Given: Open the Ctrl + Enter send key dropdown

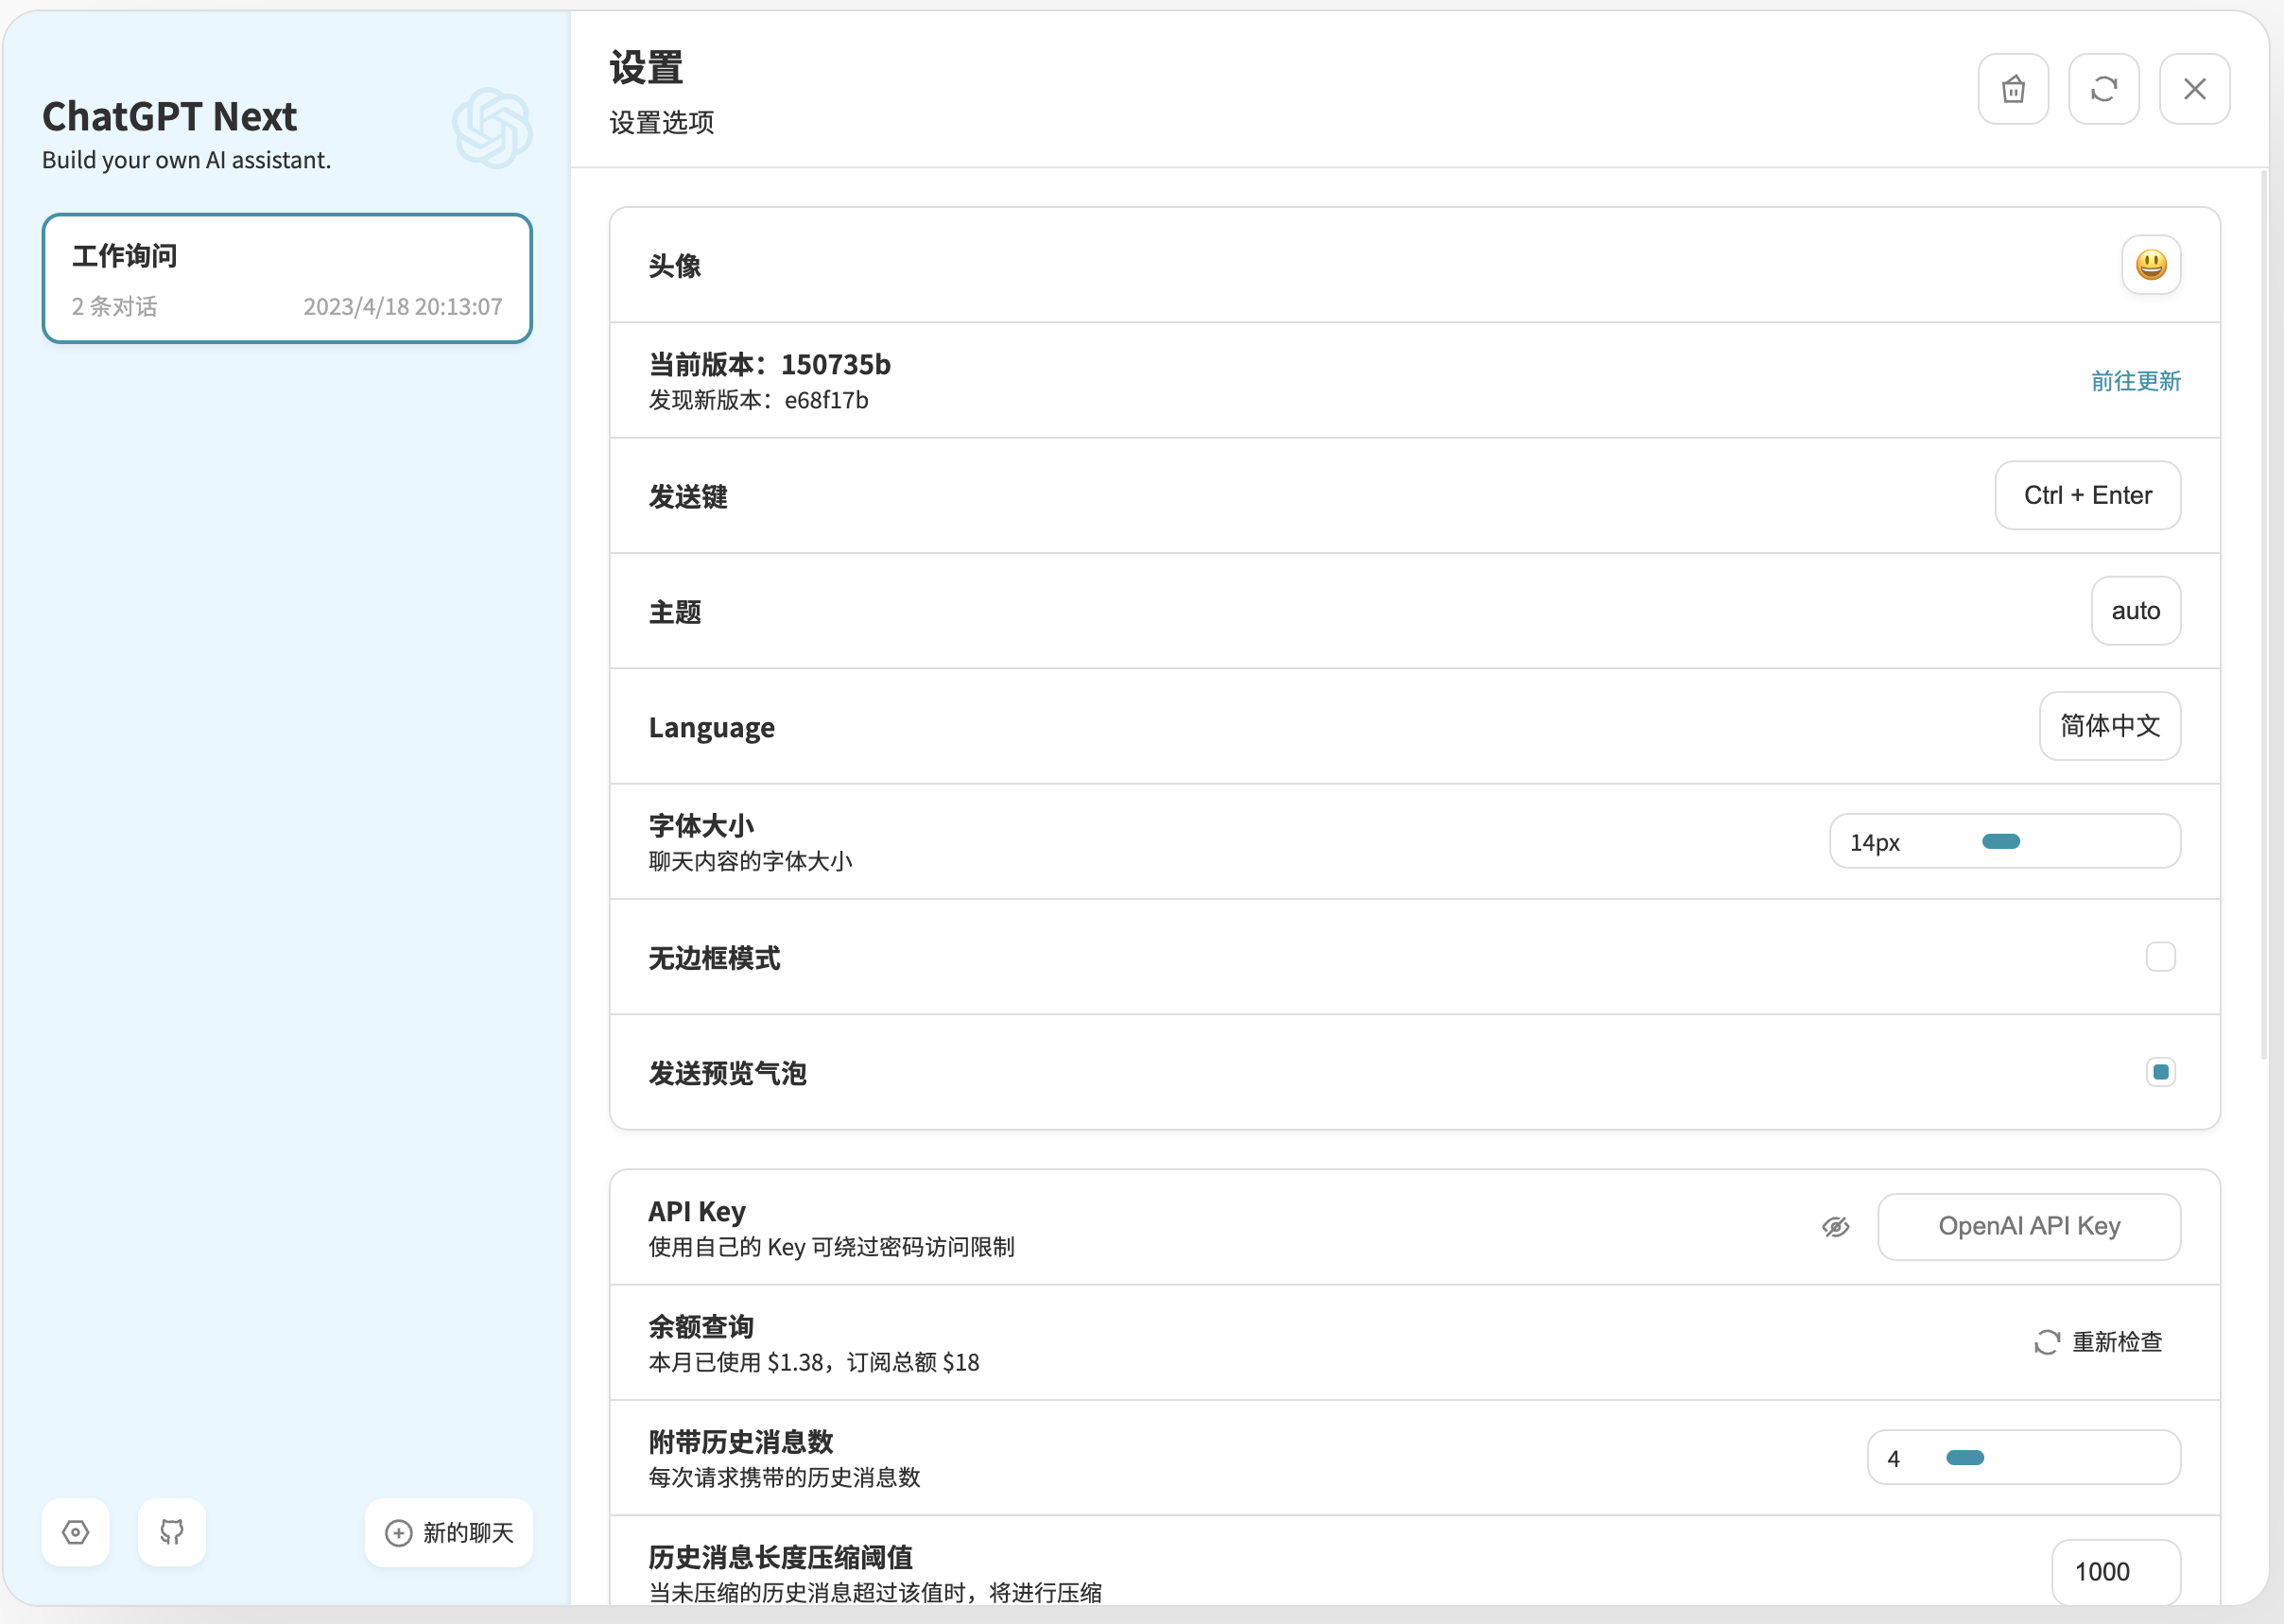Looking at the screenshot, I should (2088, 495).
